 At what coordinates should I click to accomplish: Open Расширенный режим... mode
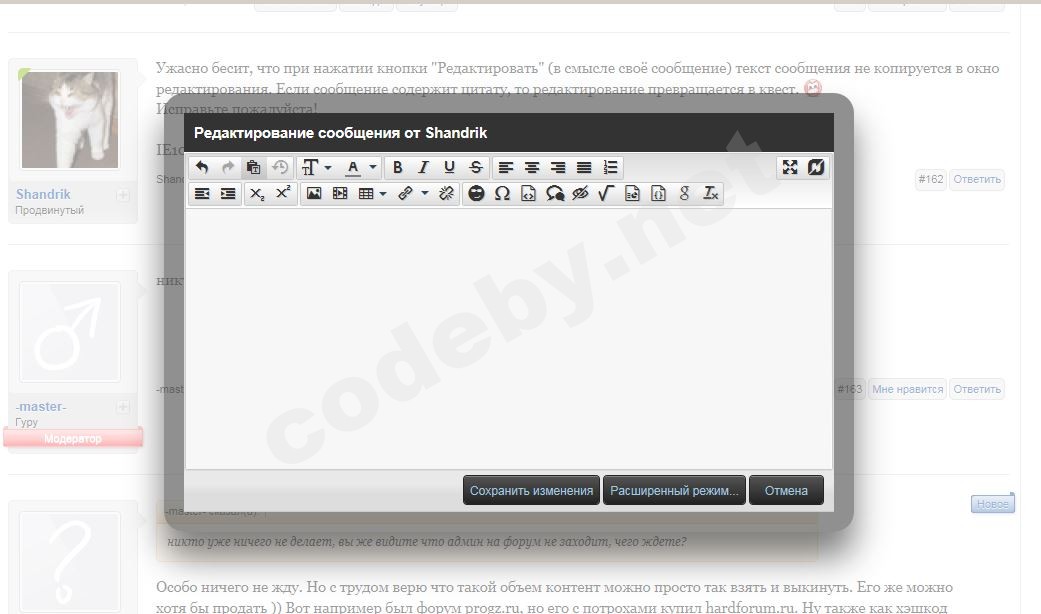click(674, 491)
